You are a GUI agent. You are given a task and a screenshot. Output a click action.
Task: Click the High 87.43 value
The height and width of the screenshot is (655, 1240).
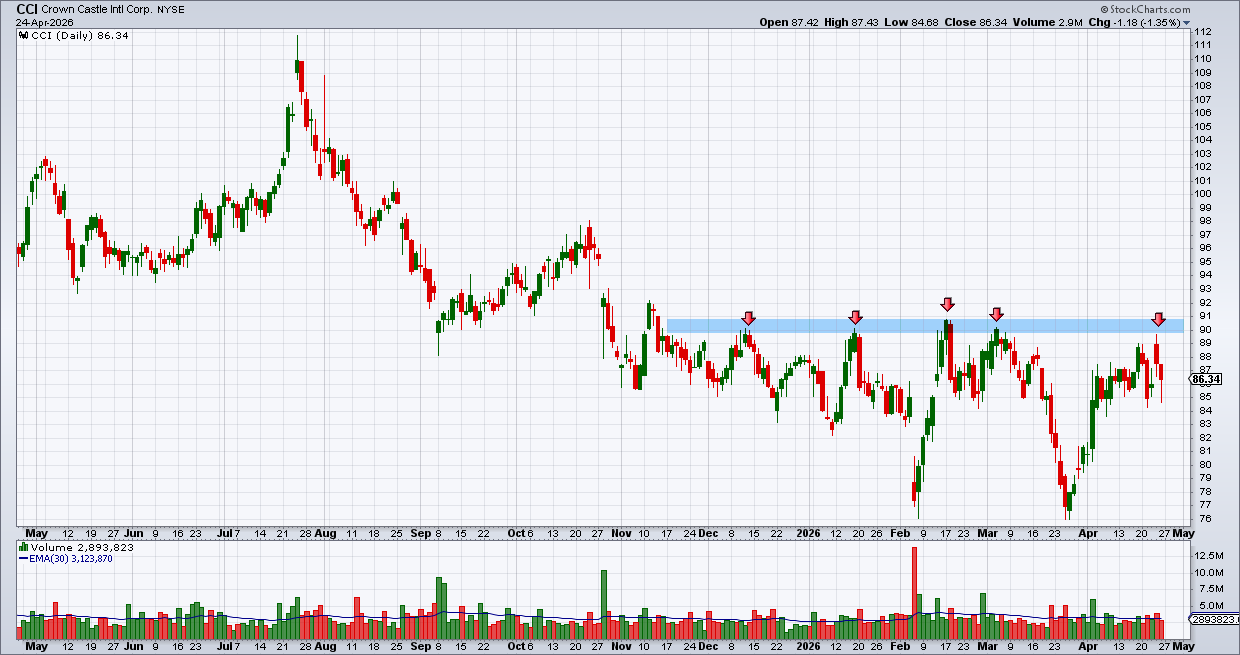point(854,22)
